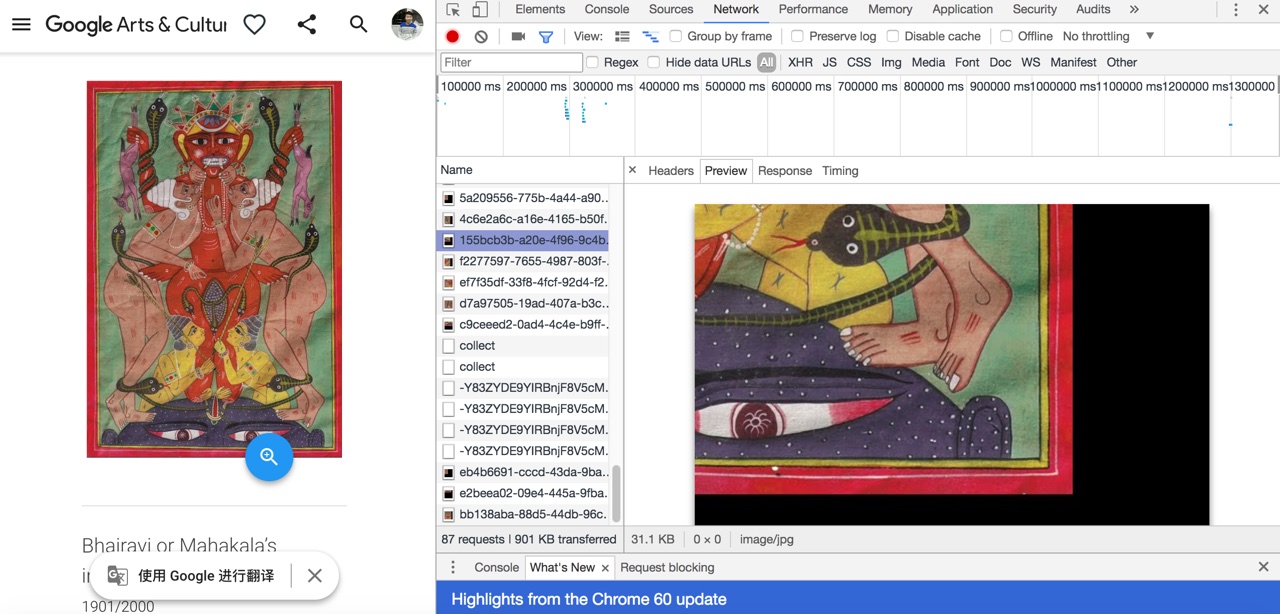
Task: Open the hamburger menu in Google Arts & Culture
Action: (21, 24)
